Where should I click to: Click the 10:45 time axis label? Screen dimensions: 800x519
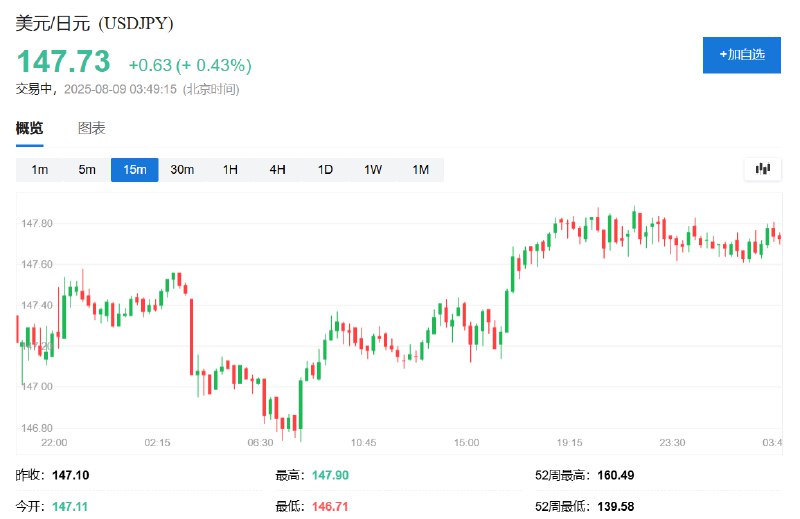(363, 442)
